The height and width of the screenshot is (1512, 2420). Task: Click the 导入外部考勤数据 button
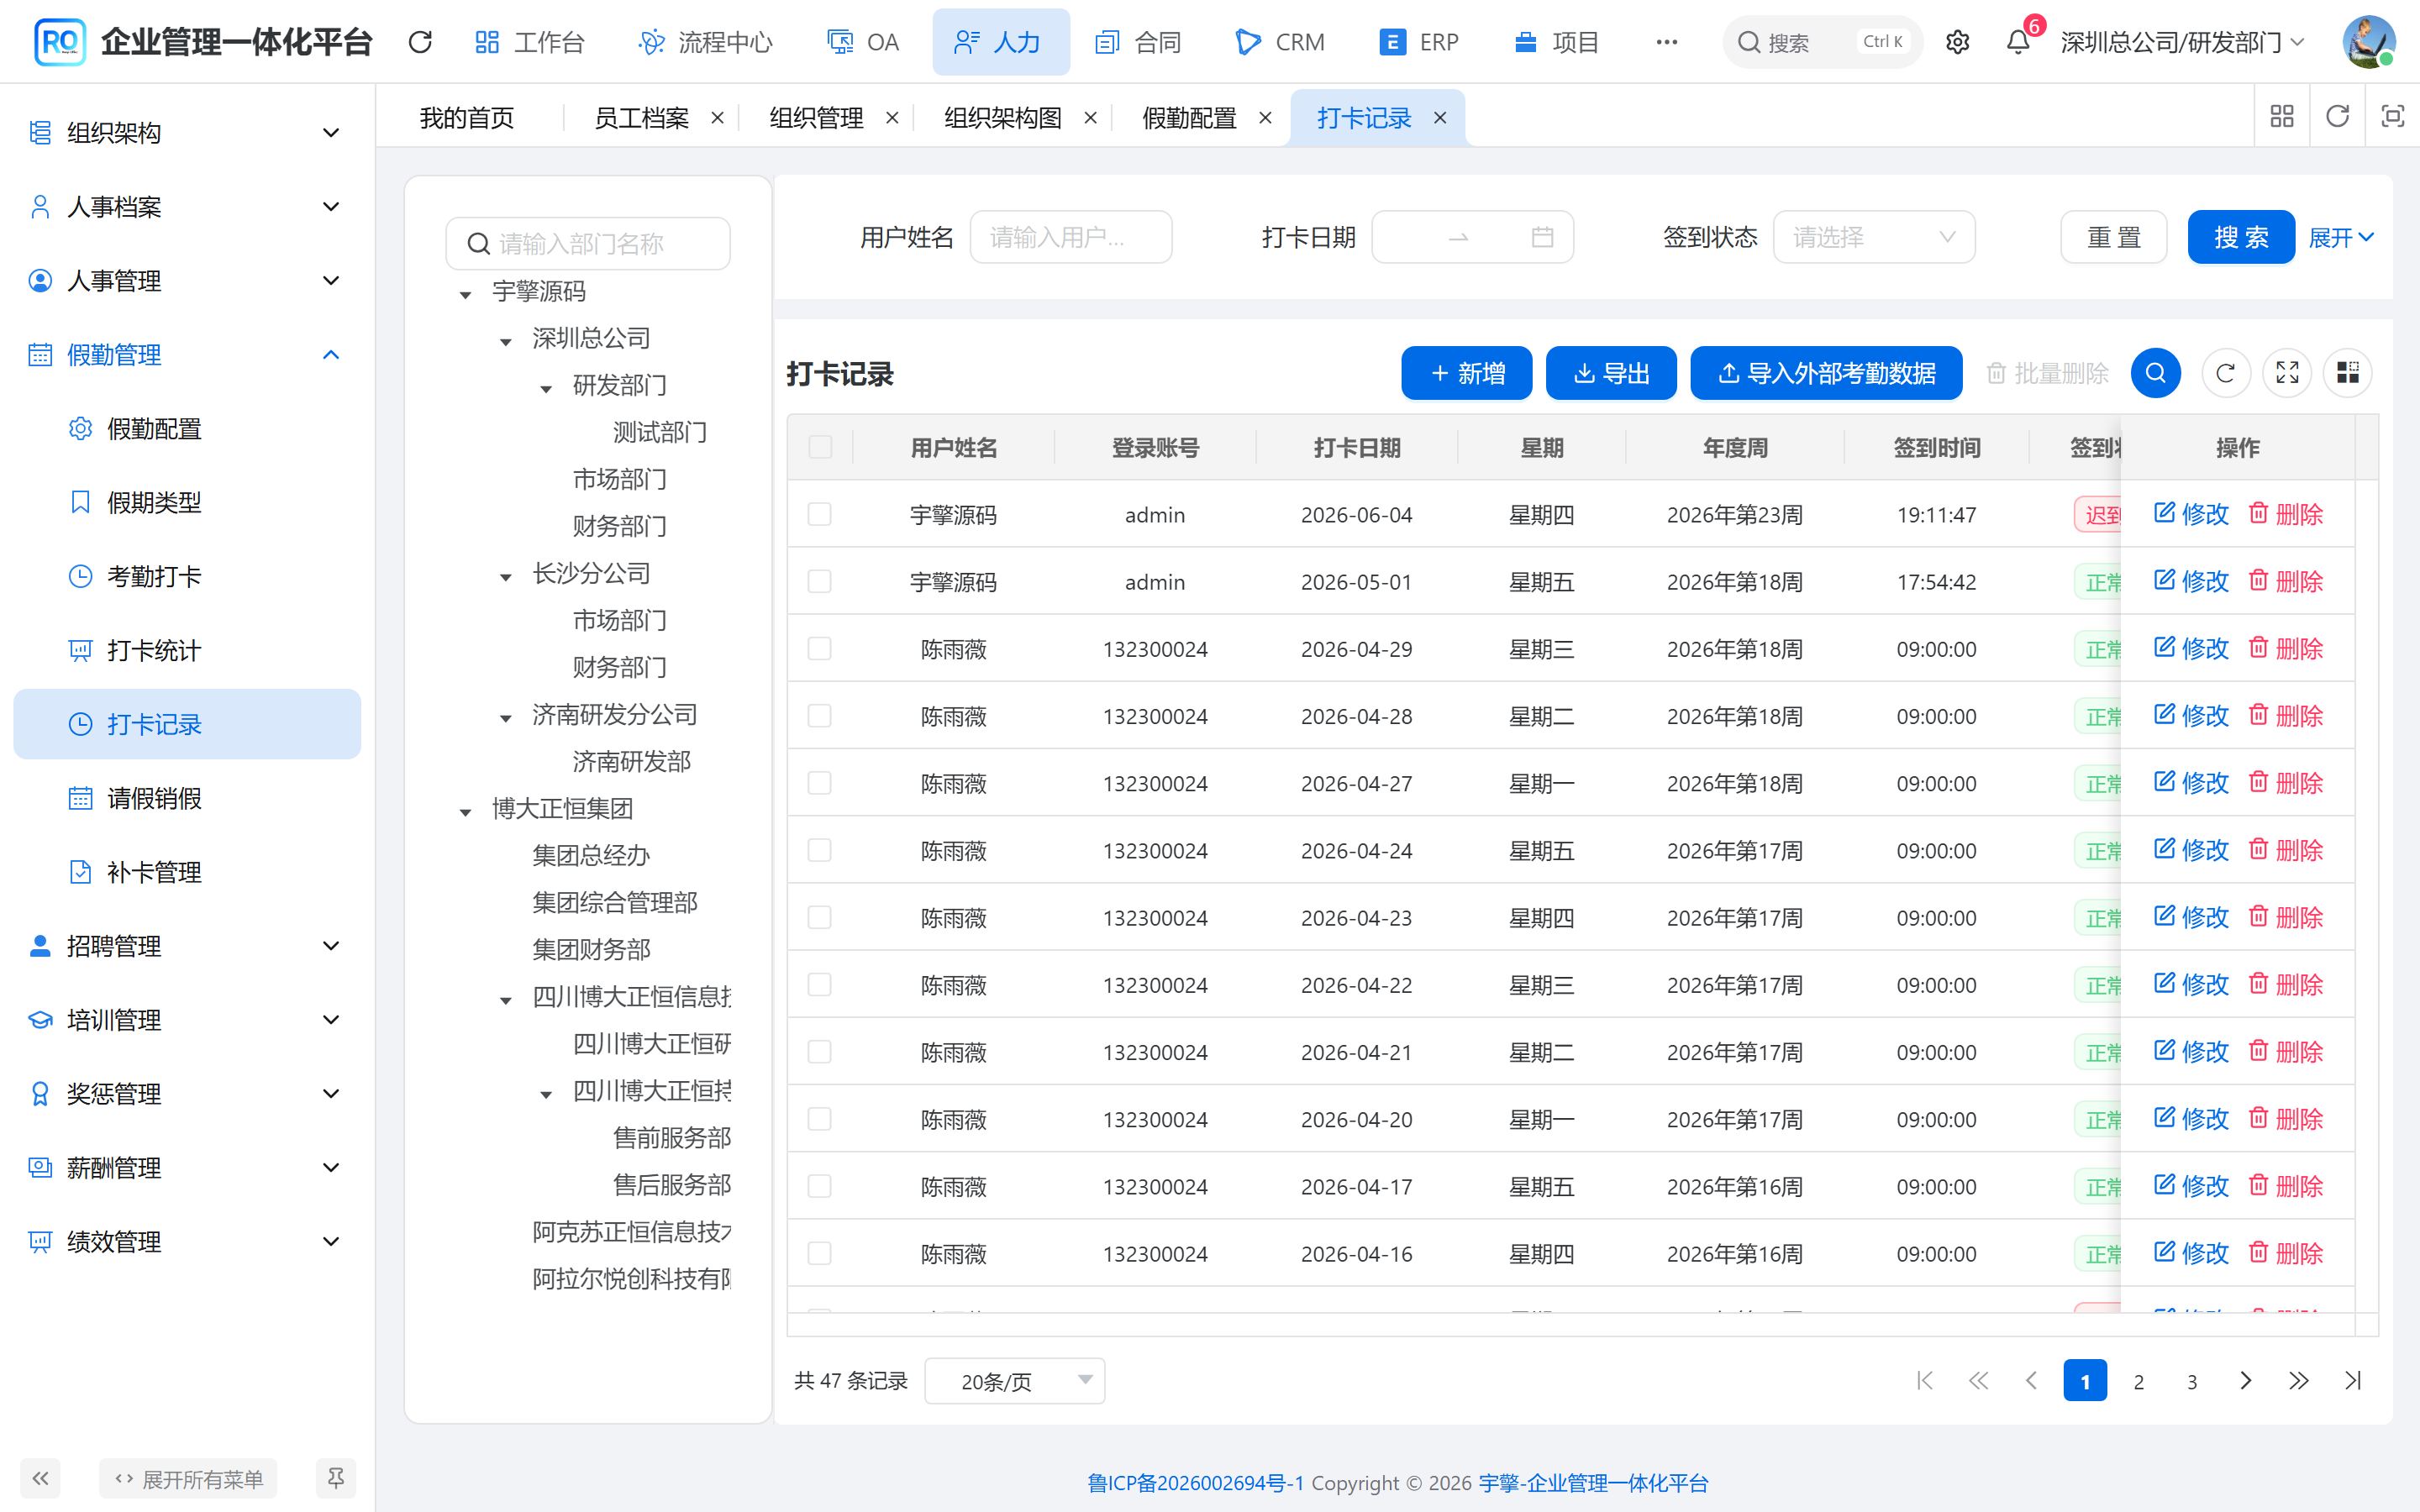click(x=1826, y=373)
